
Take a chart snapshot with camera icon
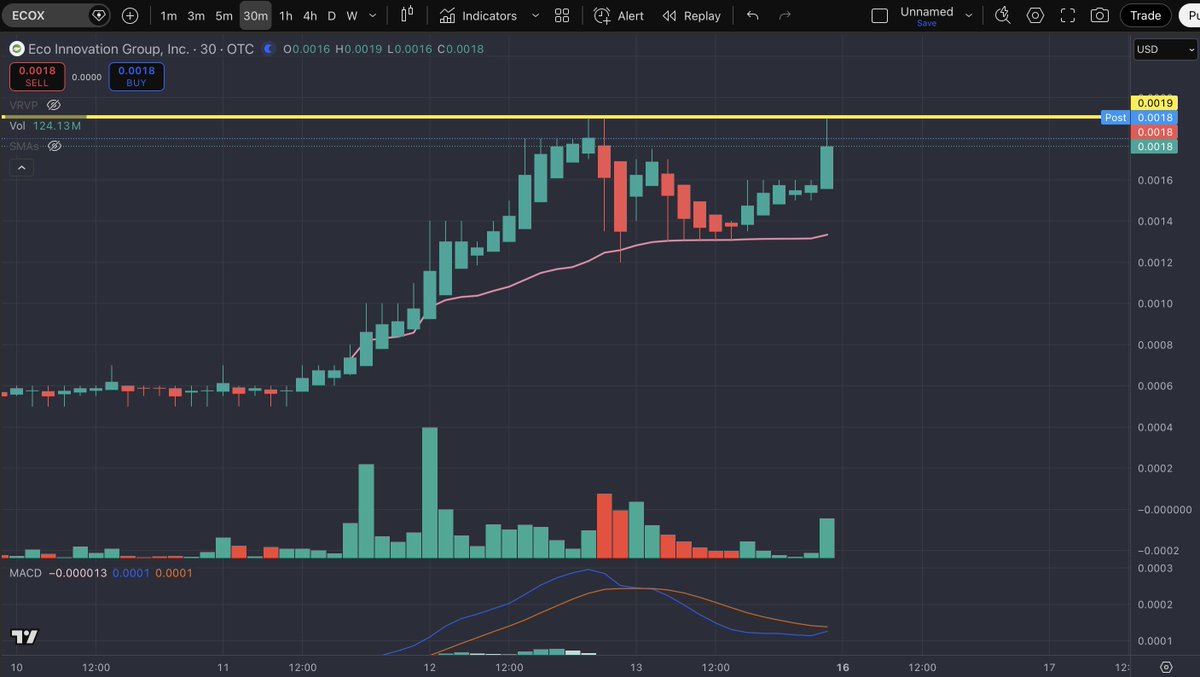pyautogui.click(x=1100, y=16)
